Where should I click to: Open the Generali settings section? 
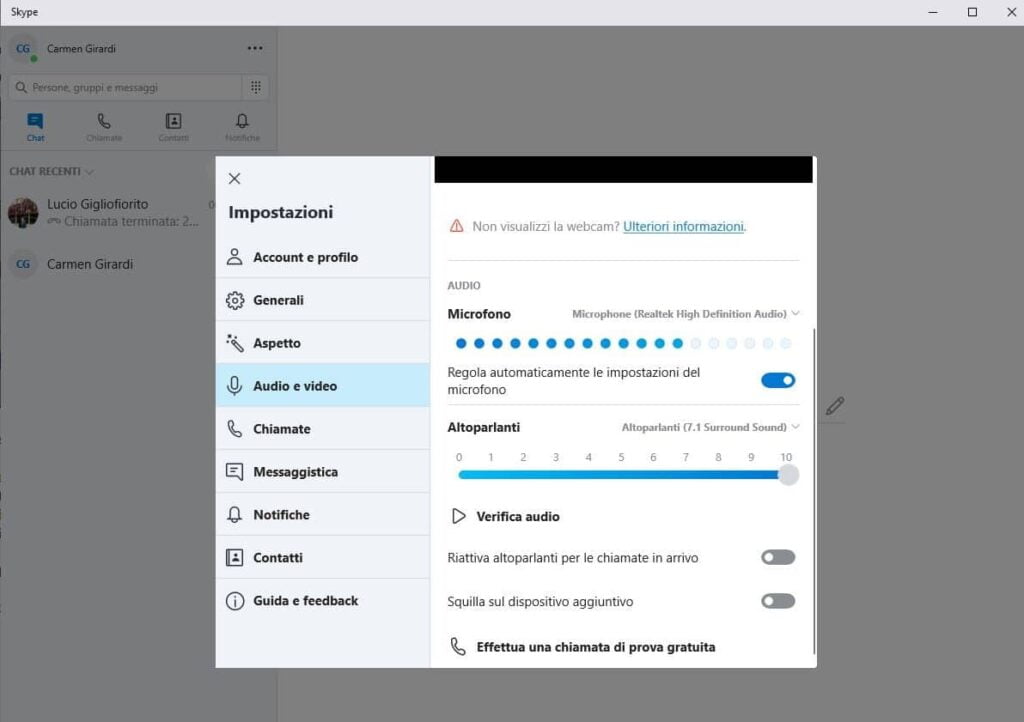[x=323, y=300]
